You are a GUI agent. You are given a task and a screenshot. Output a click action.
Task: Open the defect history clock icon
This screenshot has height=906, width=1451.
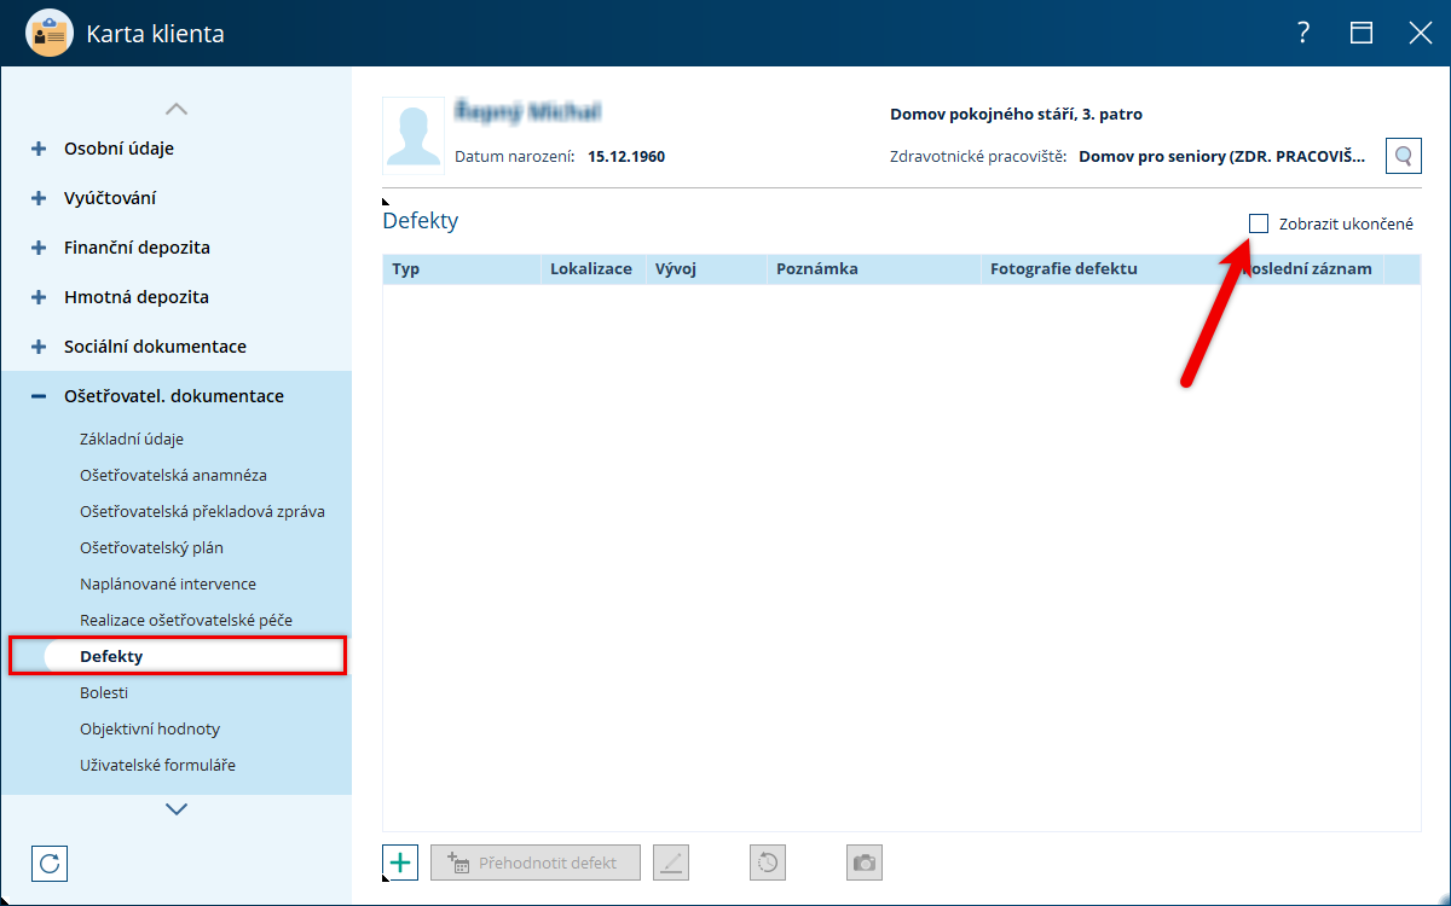(x=767, y=862)
